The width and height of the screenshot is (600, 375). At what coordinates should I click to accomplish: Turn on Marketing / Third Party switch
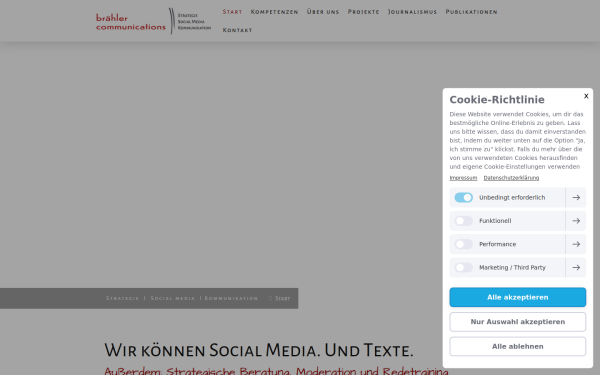click(x=463, y=267)
